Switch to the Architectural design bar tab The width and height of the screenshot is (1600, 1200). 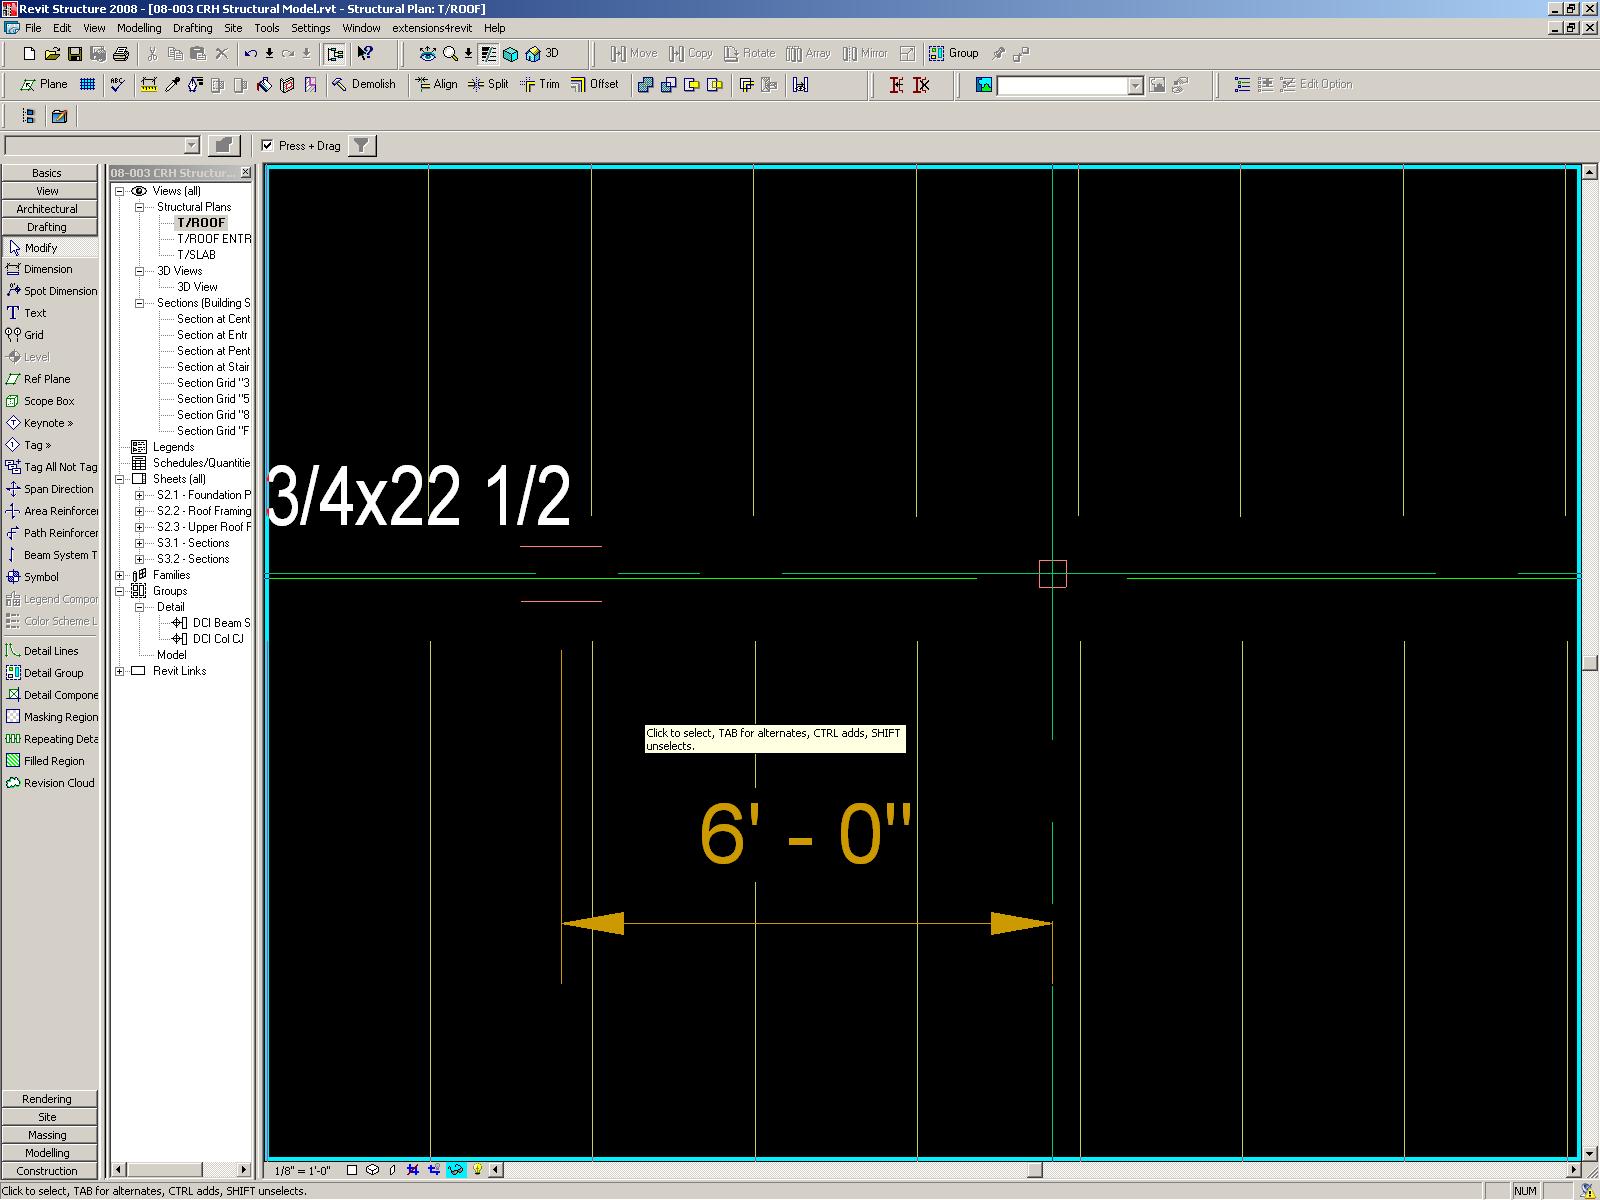pyautogui.click(x=47, y=209)
